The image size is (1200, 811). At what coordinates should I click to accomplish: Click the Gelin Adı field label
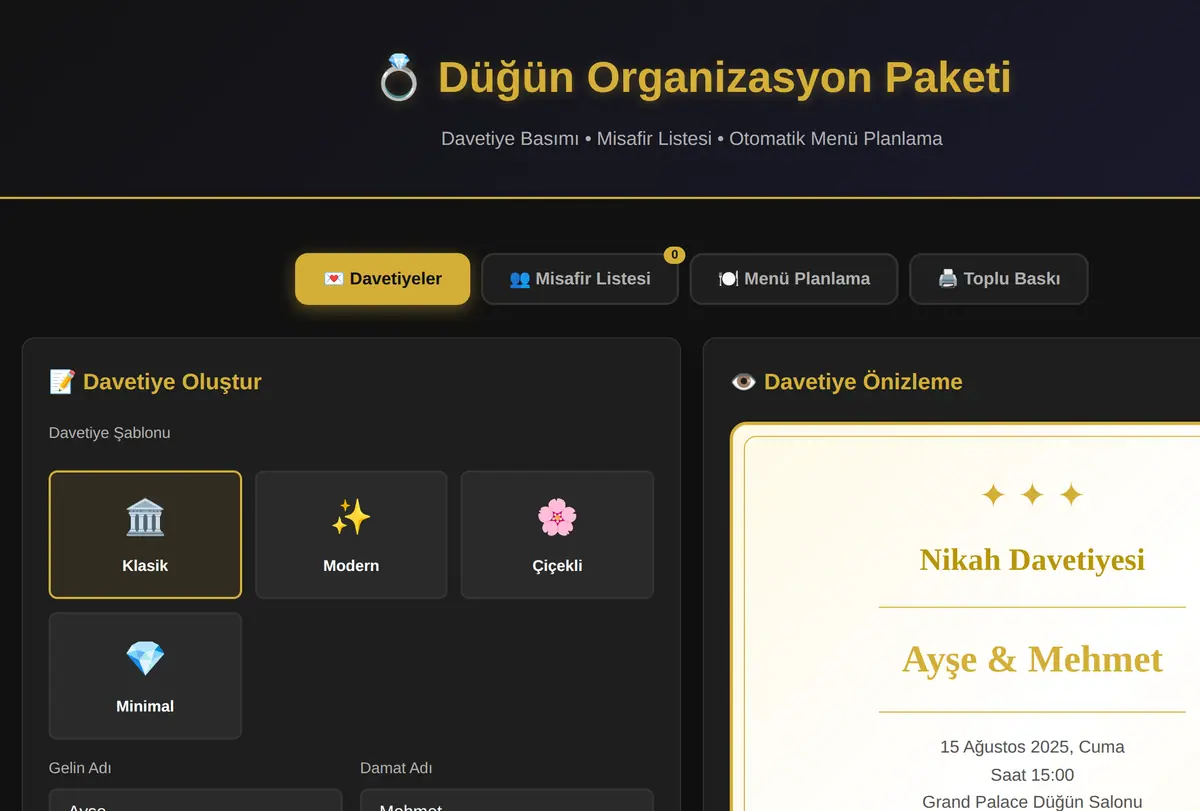pyautogui.click(x=80, y=768)
